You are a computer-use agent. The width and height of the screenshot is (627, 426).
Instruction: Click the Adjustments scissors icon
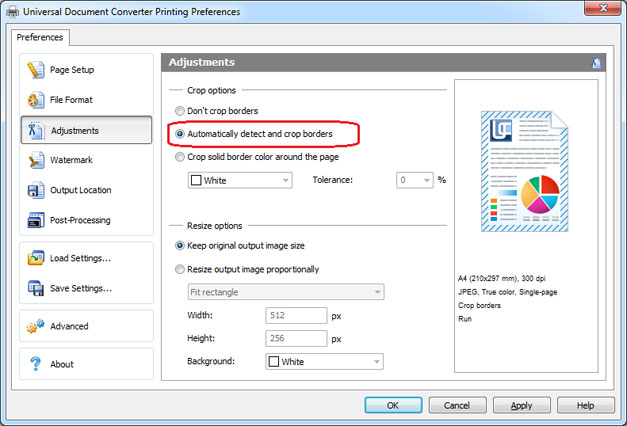[x=36, y=130]
